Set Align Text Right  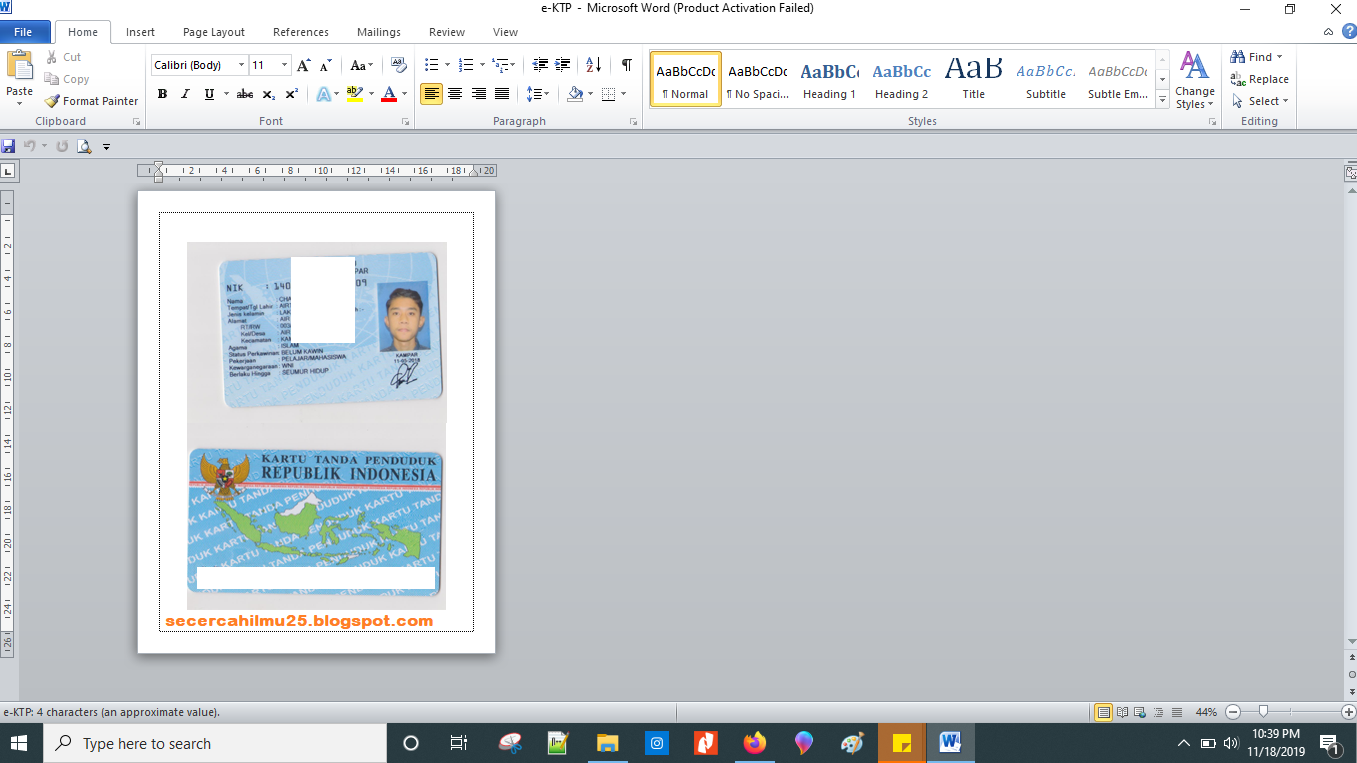tap(479, 94)
